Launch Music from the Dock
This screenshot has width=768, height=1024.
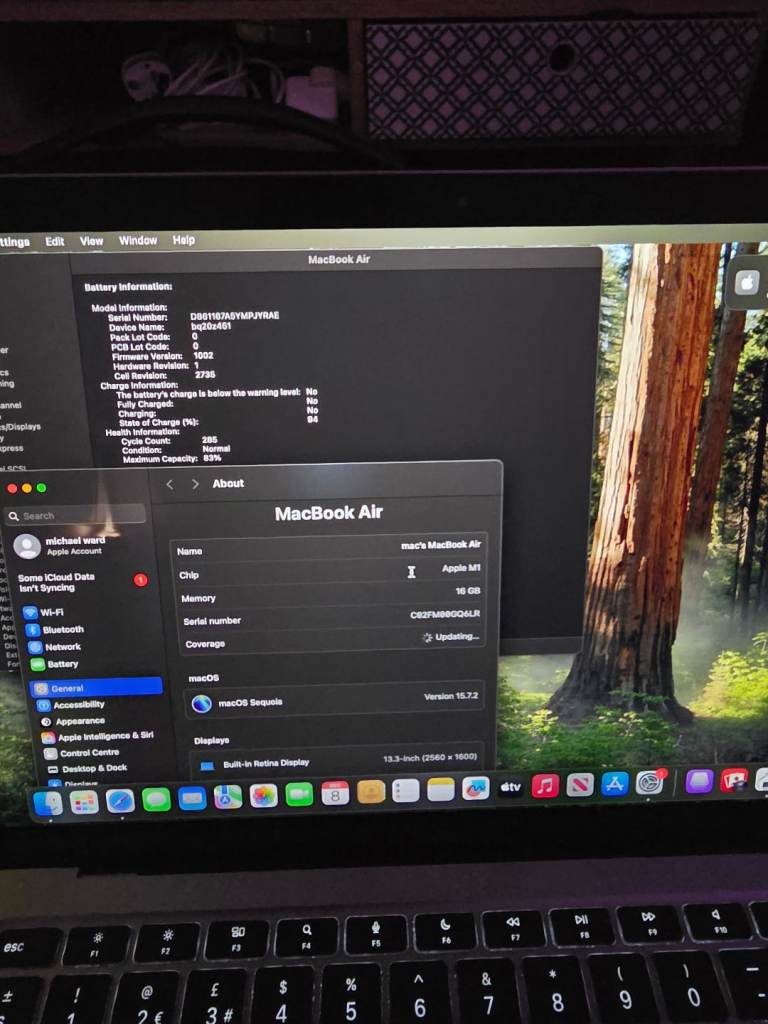tap(545, 786)
